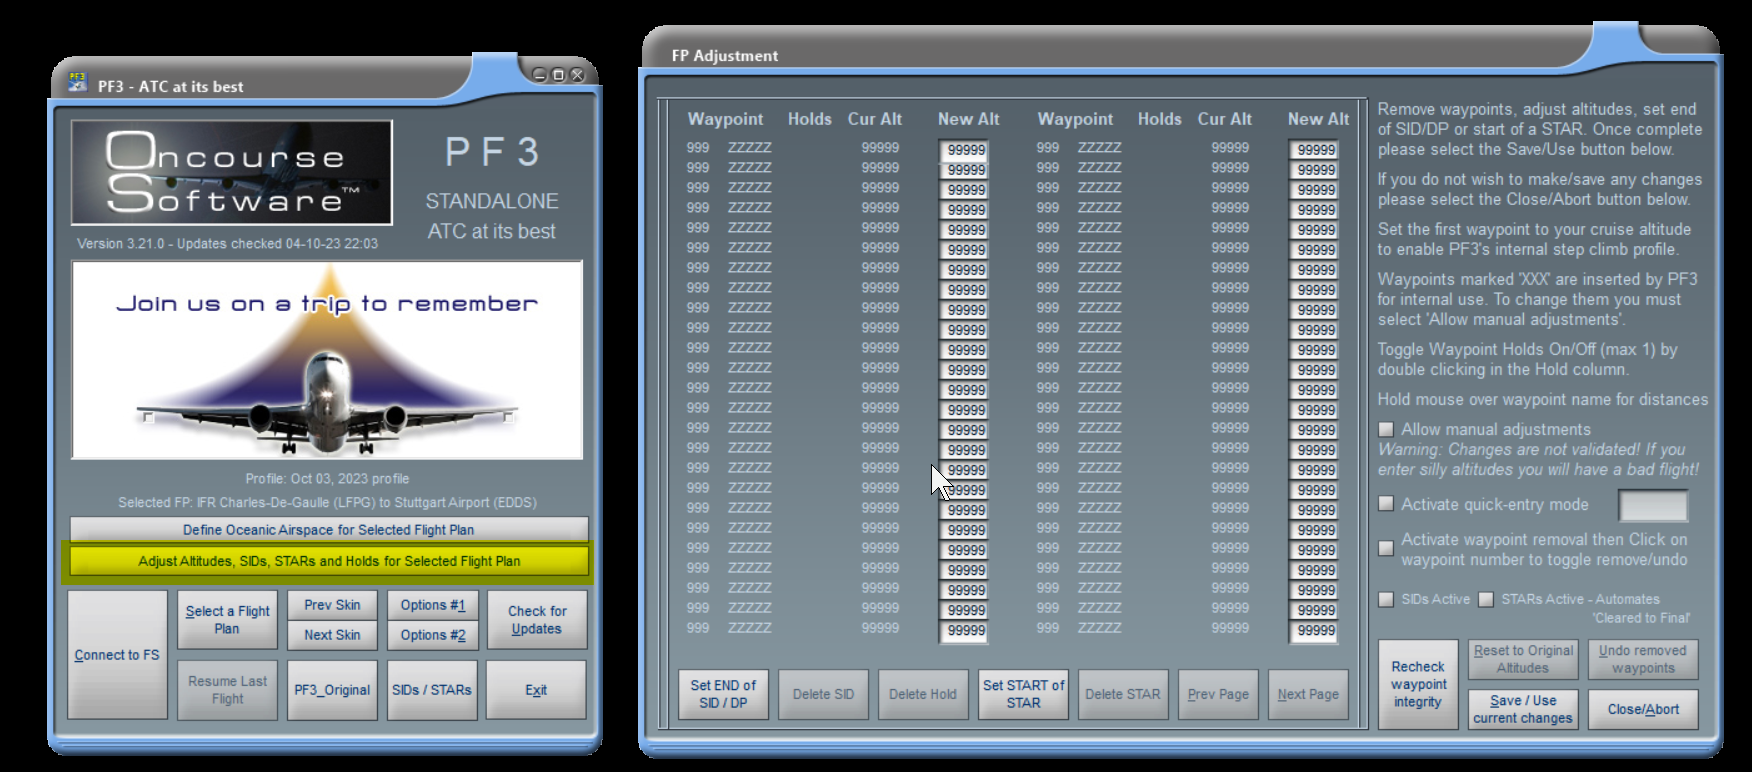Click first 999 number in left column
This screenshot has width=1752, height=772.
coord(698,147)
